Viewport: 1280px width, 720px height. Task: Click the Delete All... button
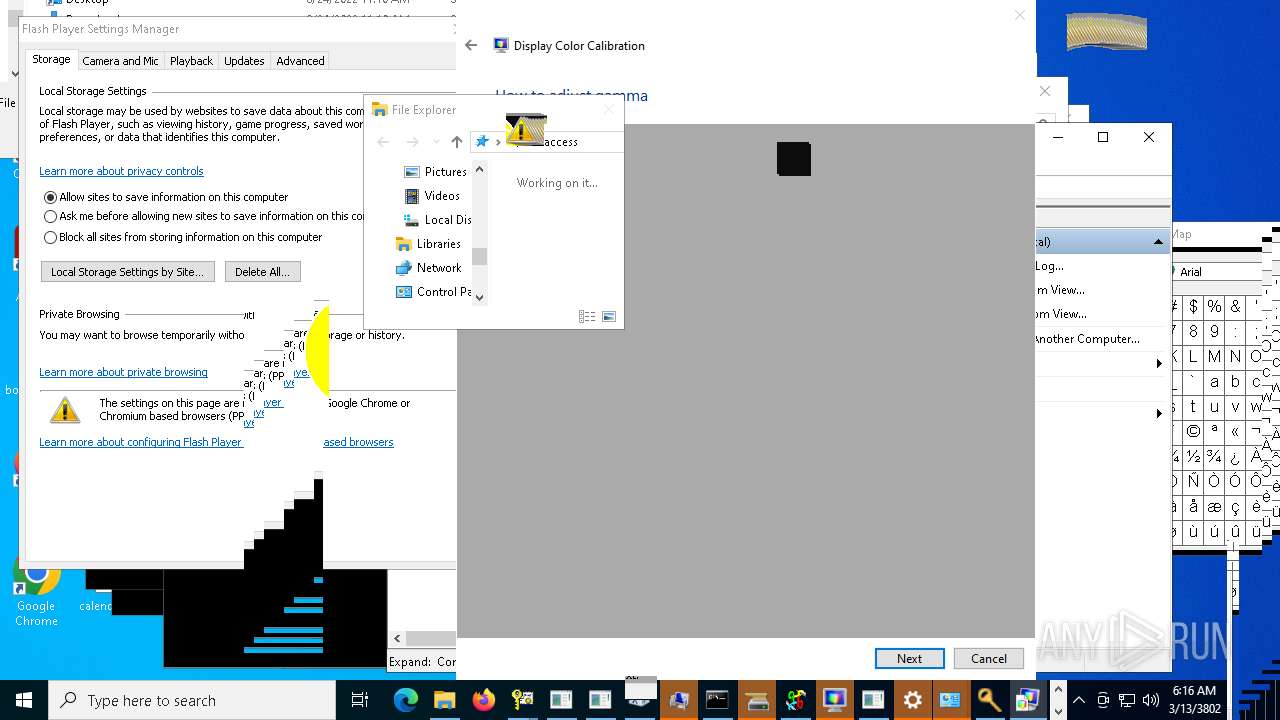pyautogui.click(x=262, y=272)
